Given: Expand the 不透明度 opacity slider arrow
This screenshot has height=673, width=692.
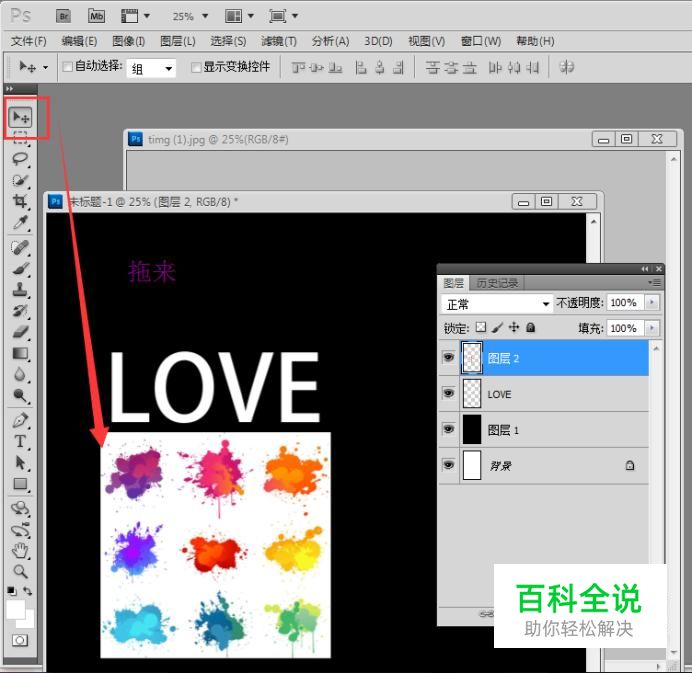Looking at the screenshot, I should tap(652, 303).
